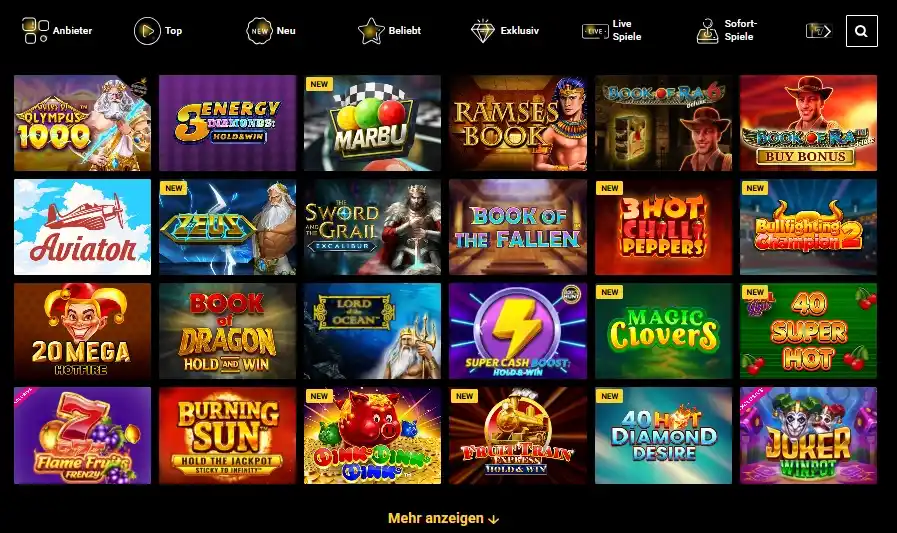This screenshot has width=897, height=533.
Task: Click the Anbieter grid icon
Action: (x=35, y=30)
